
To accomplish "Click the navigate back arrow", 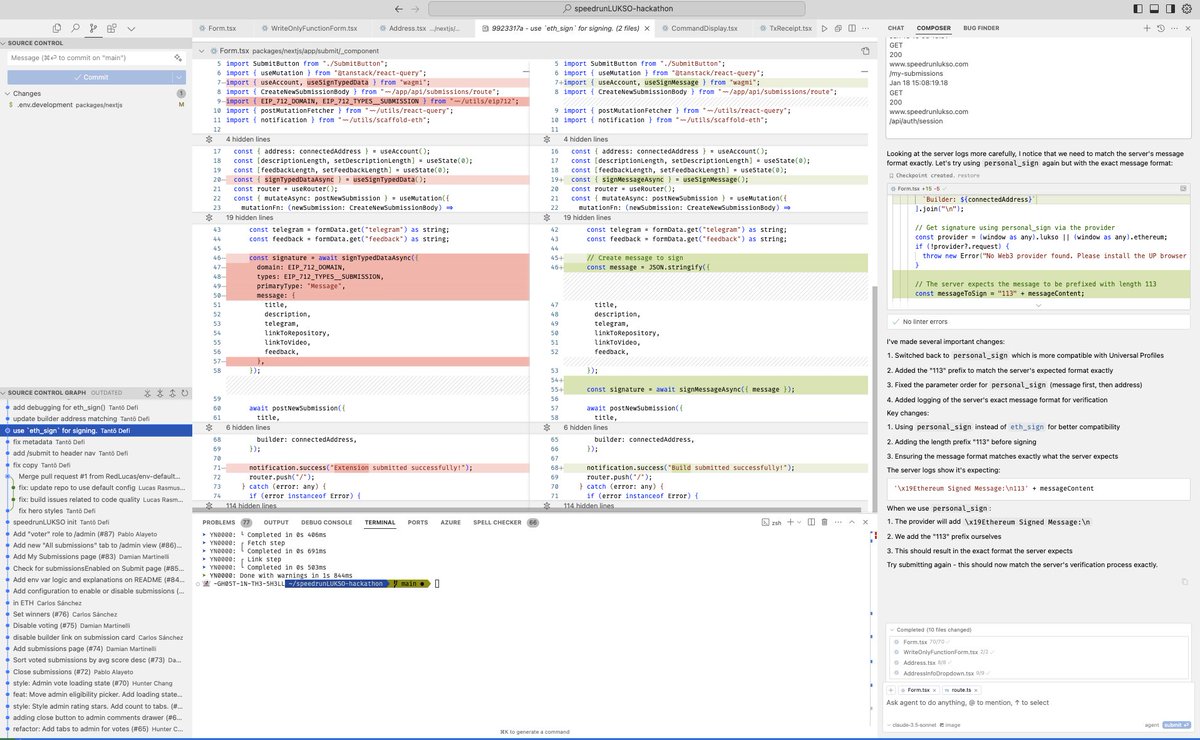I will click(399, 8).
